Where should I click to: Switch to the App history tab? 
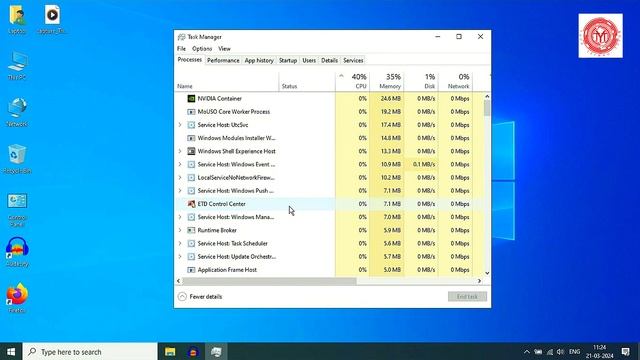click(x=259, y=60)
